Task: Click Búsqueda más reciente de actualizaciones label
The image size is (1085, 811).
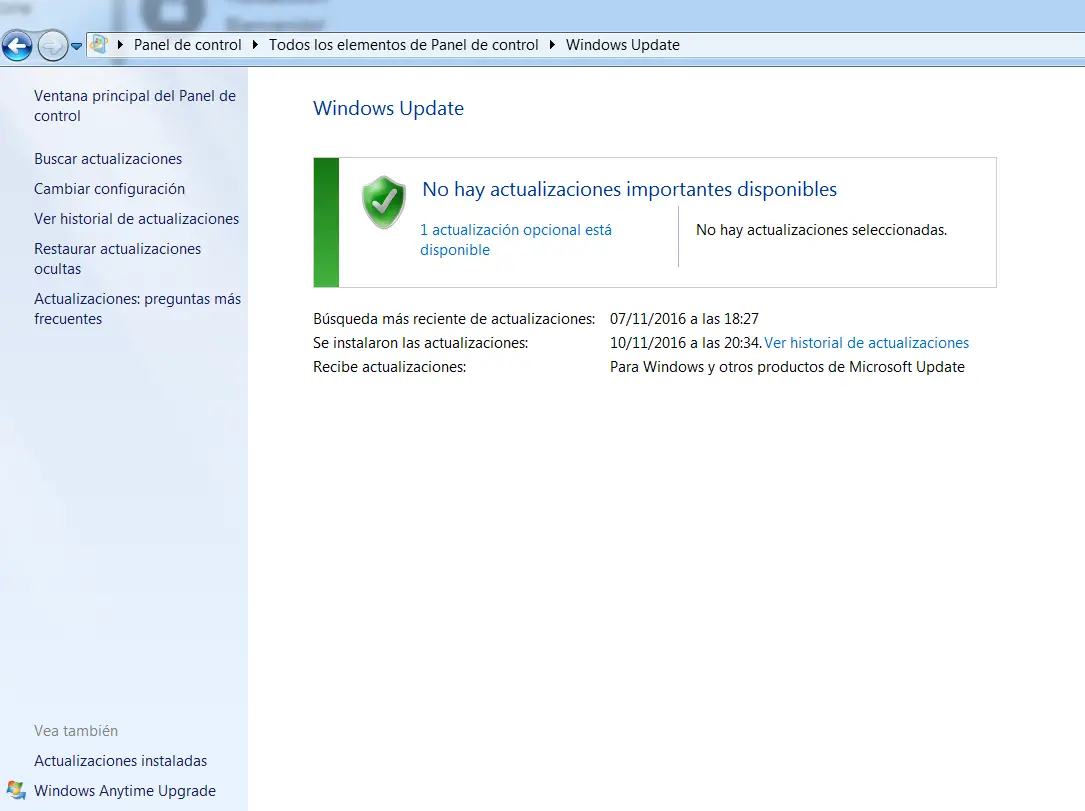Action: [x=454, y=319]
